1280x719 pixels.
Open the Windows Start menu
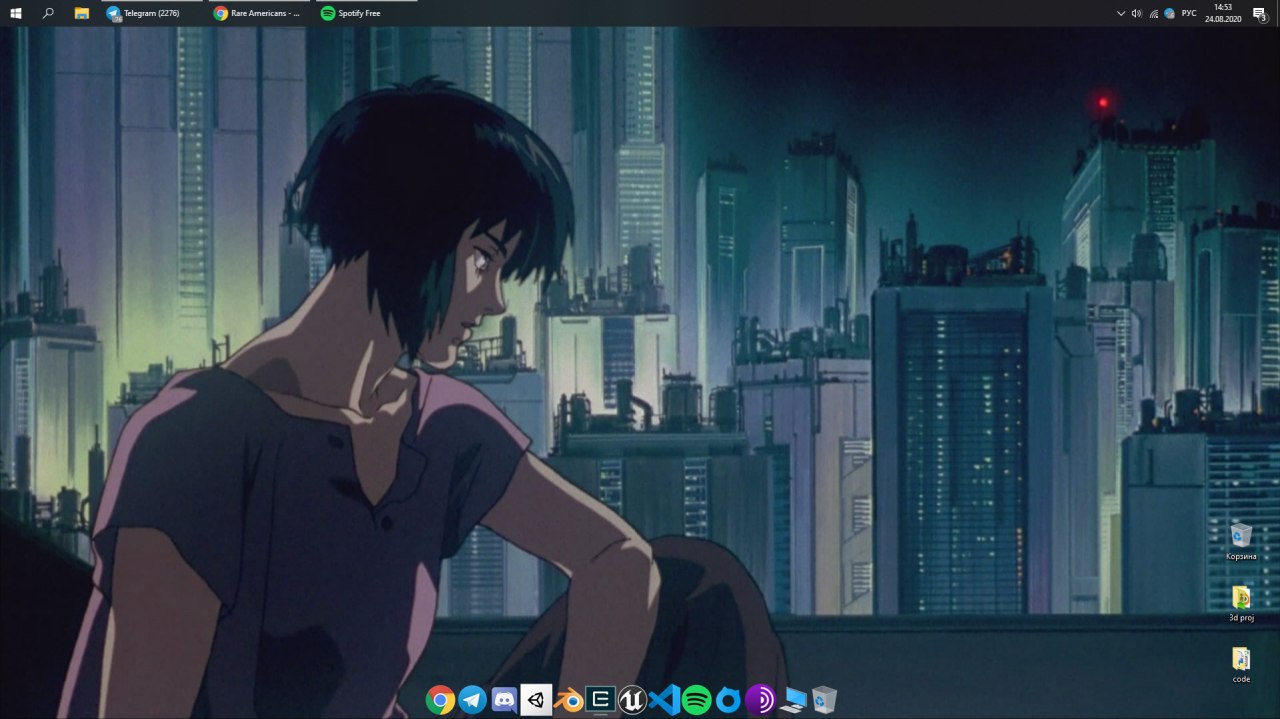pos(16,13)
